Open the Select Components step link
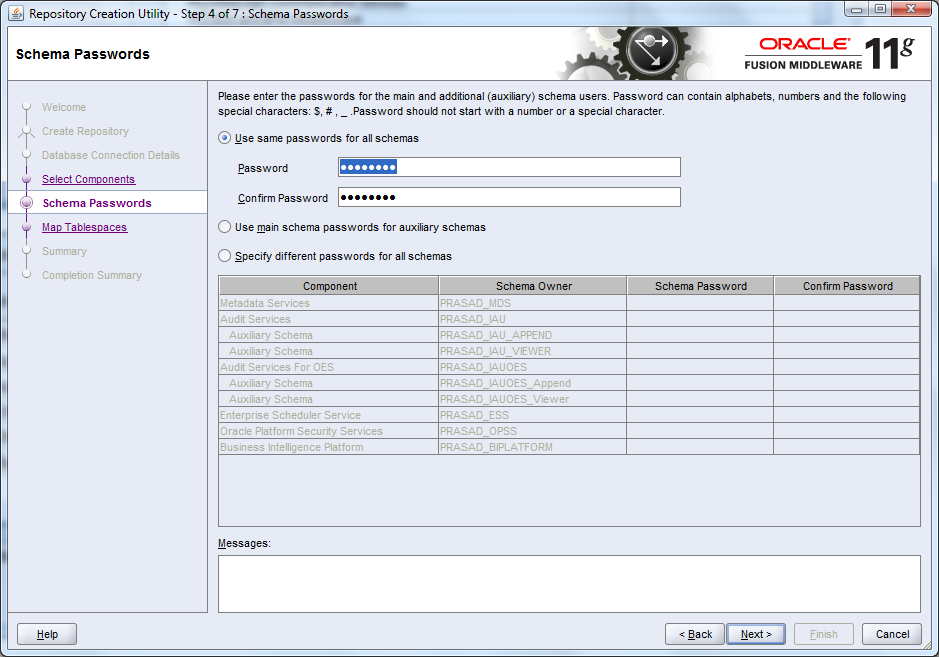Viewport: 939px width, 657px height. click(89, 179)
